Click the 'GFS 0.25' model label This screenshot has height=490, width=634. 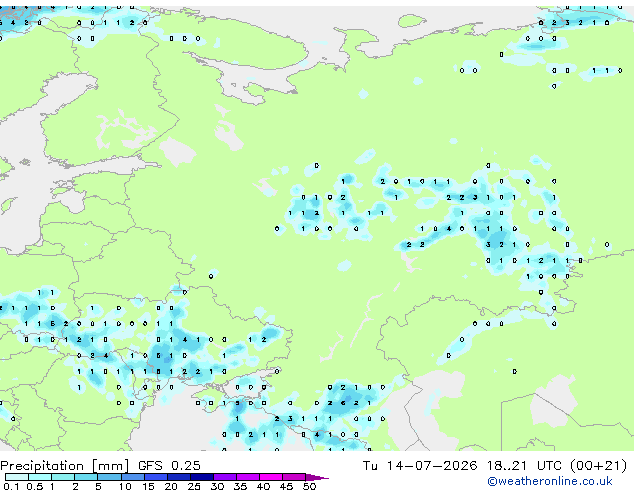169,466
